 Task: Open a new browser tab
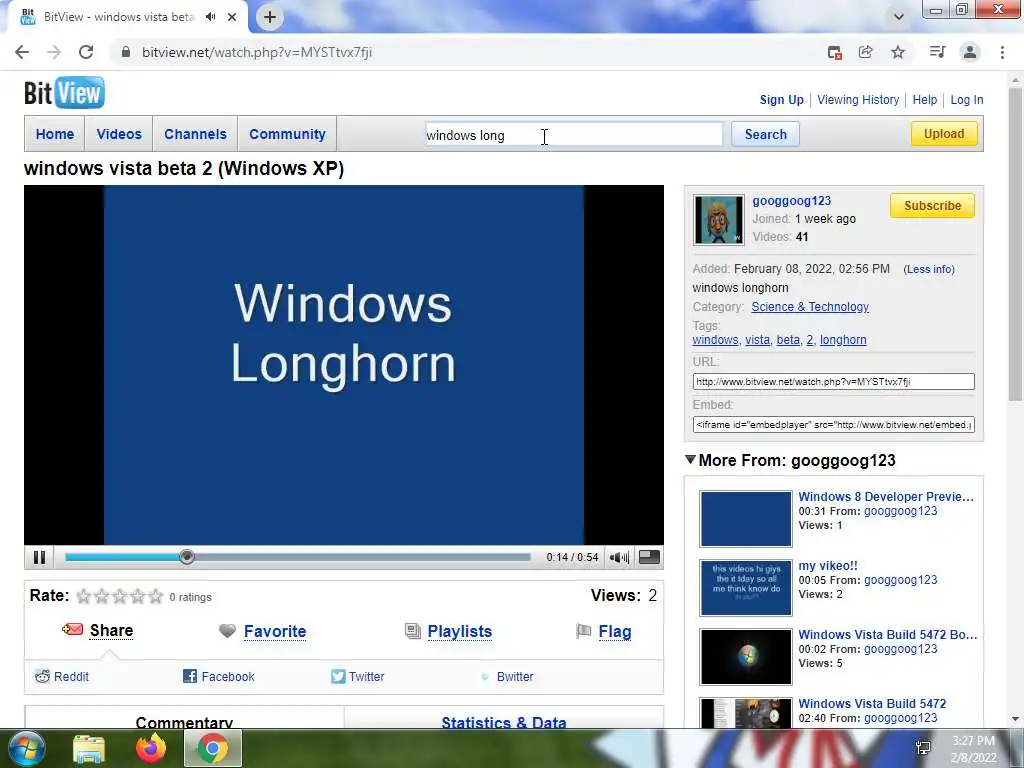(270, 18)
